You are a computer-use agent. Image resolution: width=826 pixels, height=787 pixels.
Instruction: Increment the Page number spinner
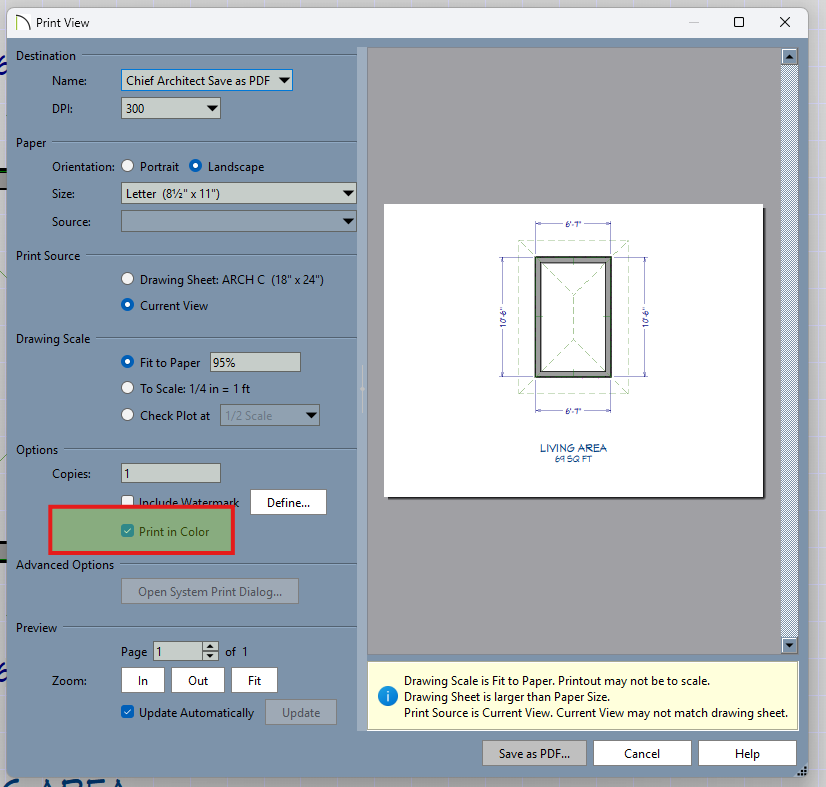click(x=210, y=647)
